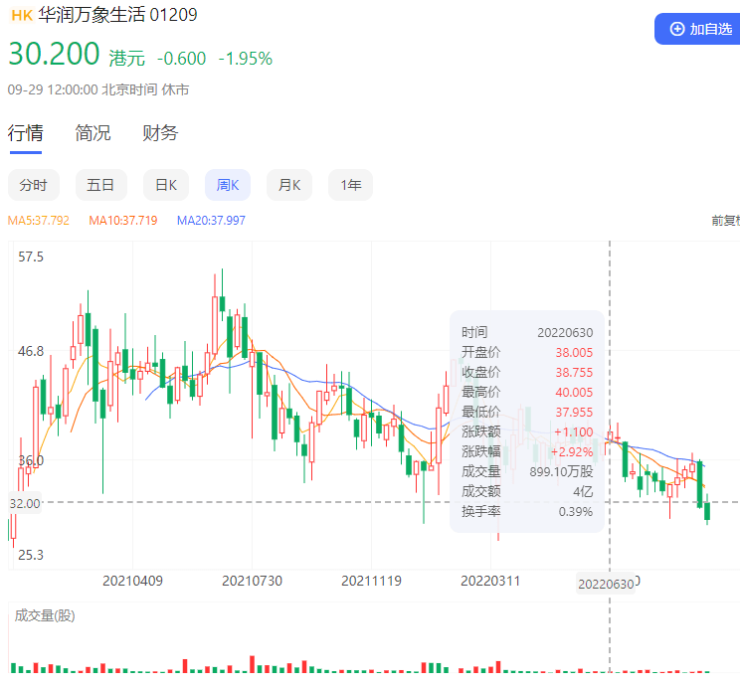Image resolution: width=740 pixels, height=688 pixels.
Task: Click the 46.8 y-axis label
Action: tap(31, 352)
